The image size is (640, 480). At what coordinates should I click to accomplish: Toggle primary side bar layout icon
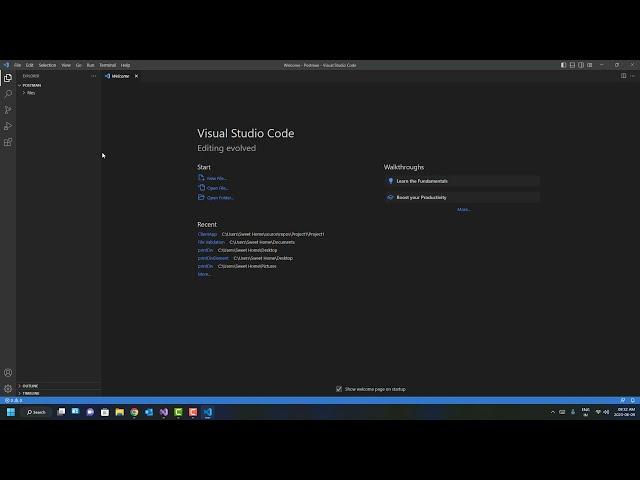pyautogui.click(x=563, y=65)
